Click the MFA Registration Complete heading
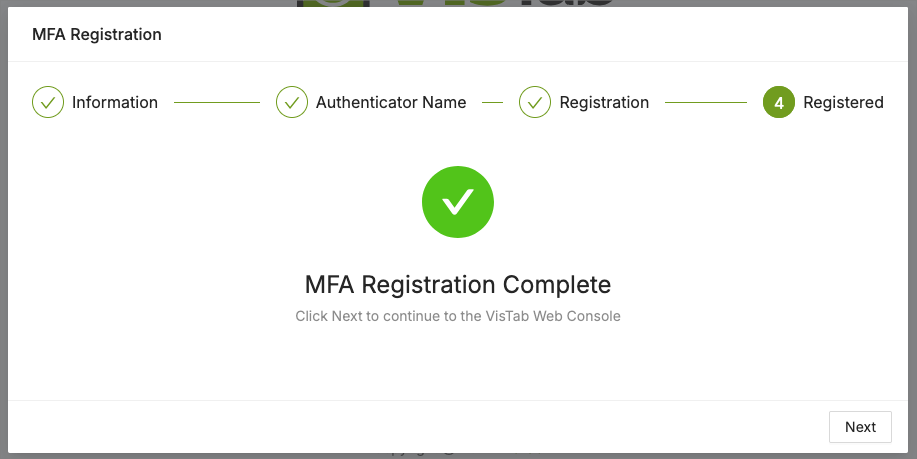Screen dimensions: 917x459 coord(458,284)
